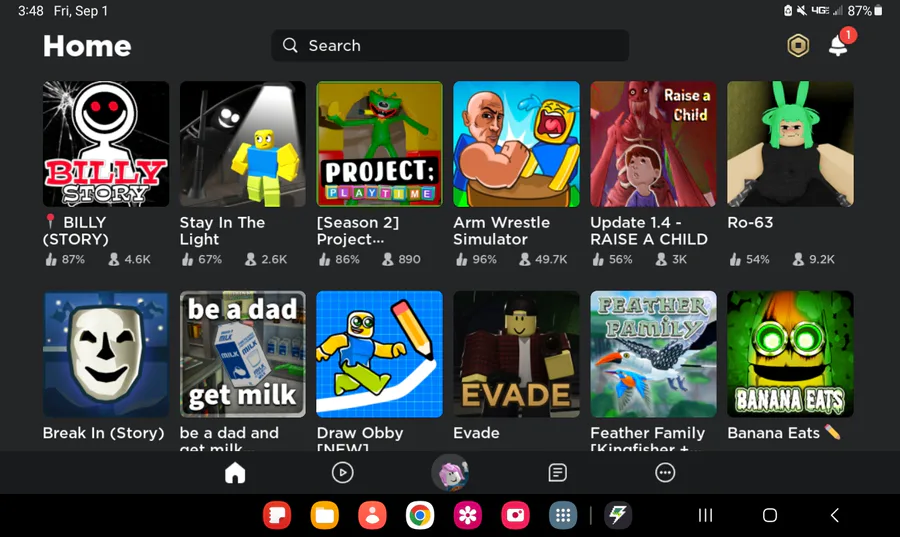Open the More three-dots tab
Screen dimensions: 900x537
point(665,473)
